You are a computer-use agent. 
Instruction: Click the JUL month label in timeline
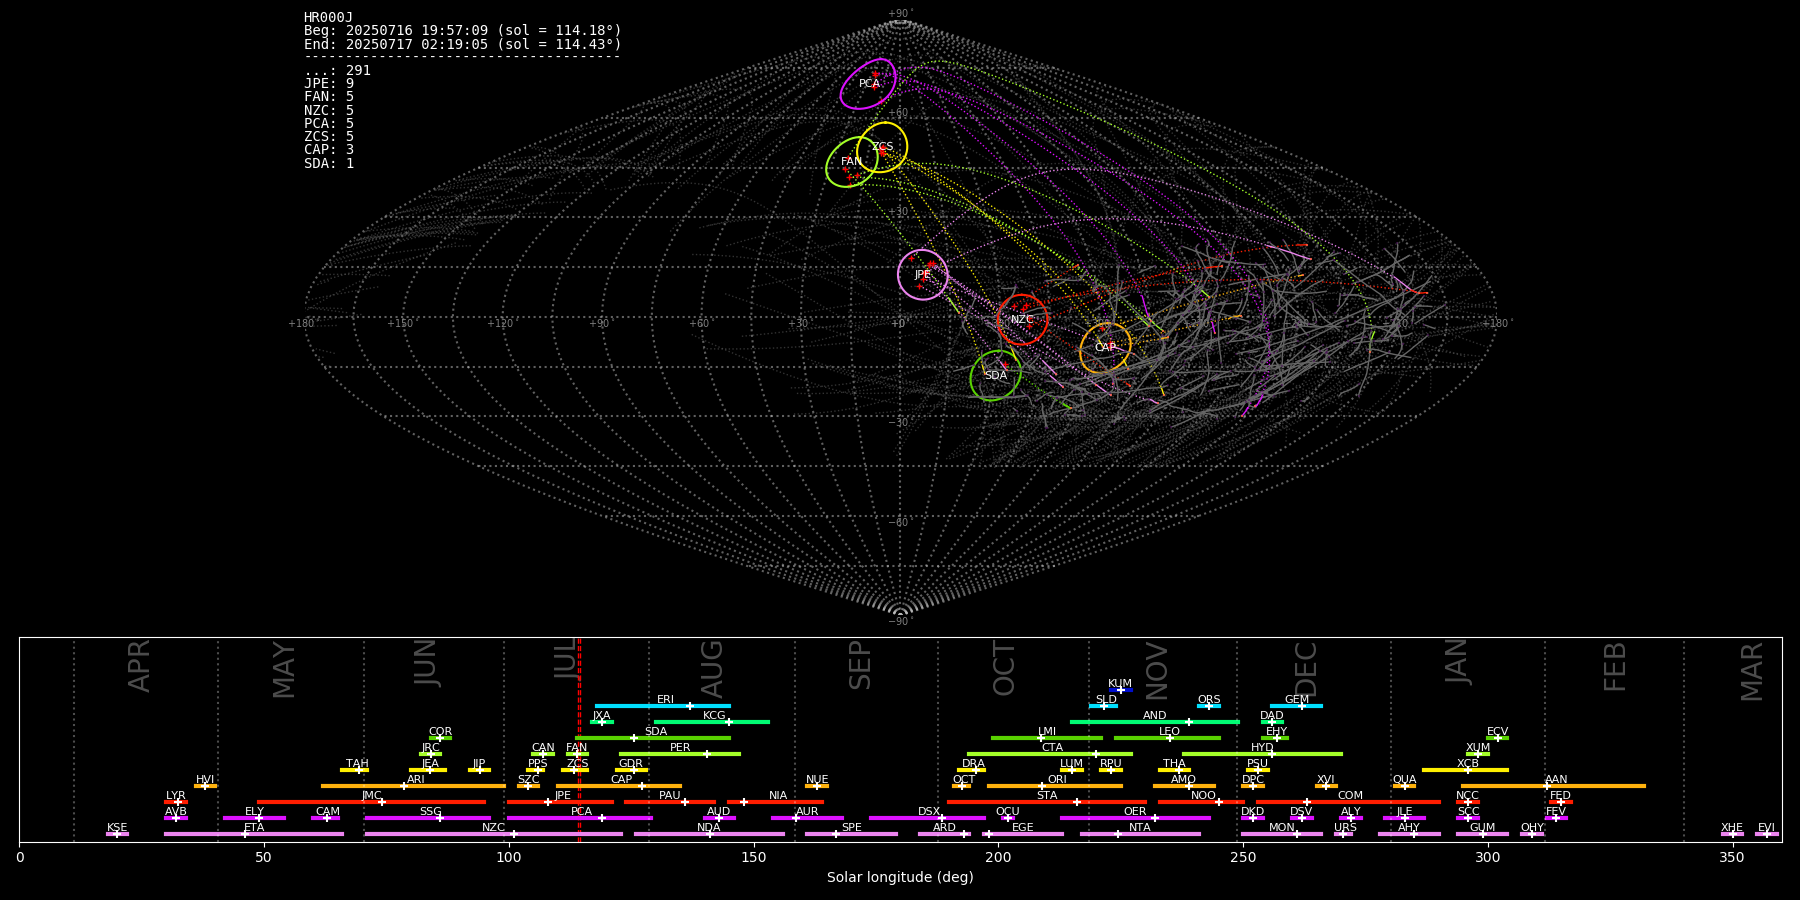566,661
